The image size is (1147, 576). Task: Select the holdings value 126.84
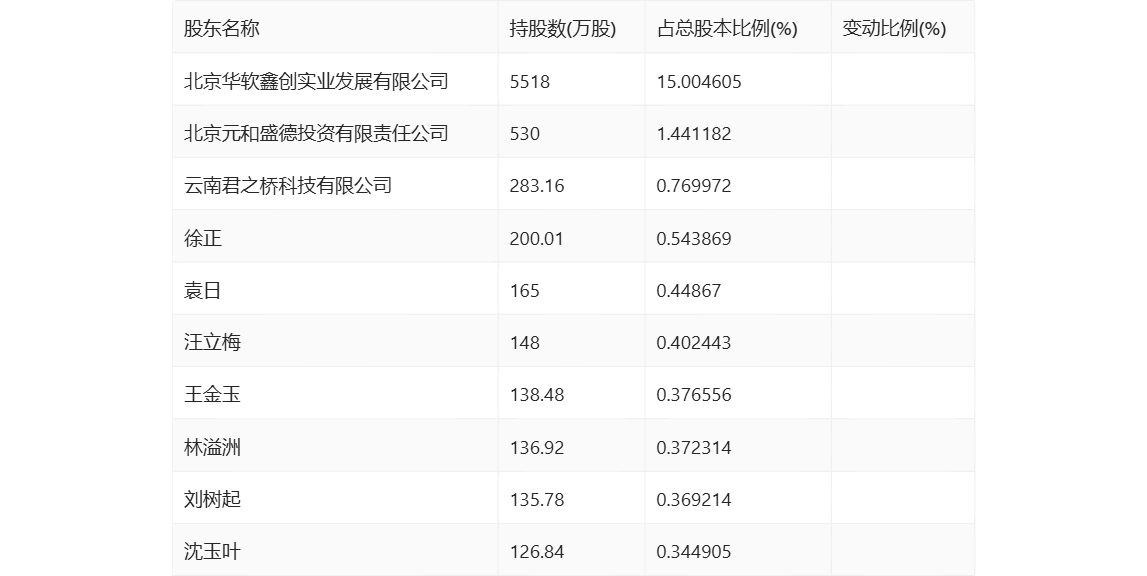537,551
